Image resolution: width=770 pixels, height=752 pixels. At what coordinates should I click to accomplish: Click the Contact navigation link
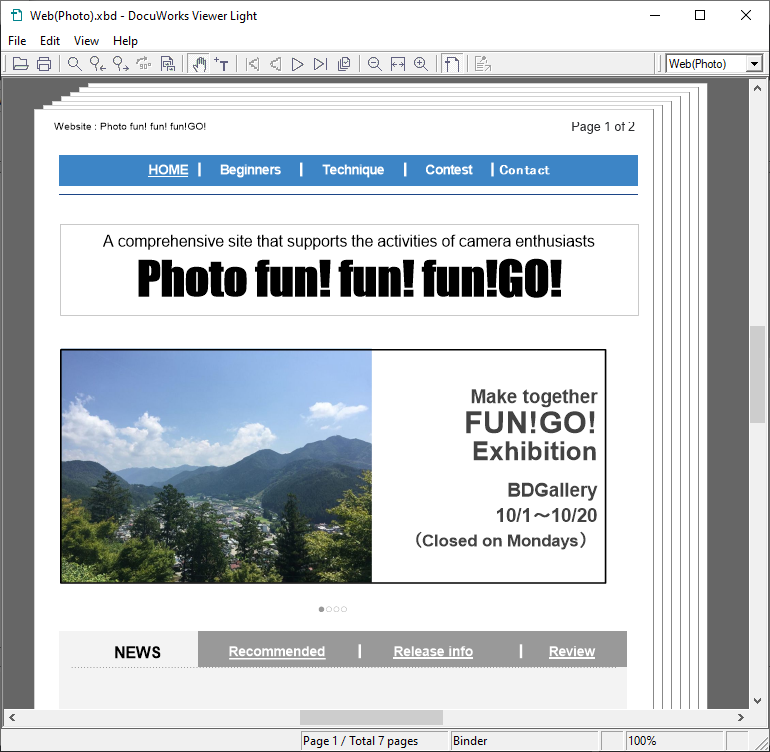tap(524, 170)
